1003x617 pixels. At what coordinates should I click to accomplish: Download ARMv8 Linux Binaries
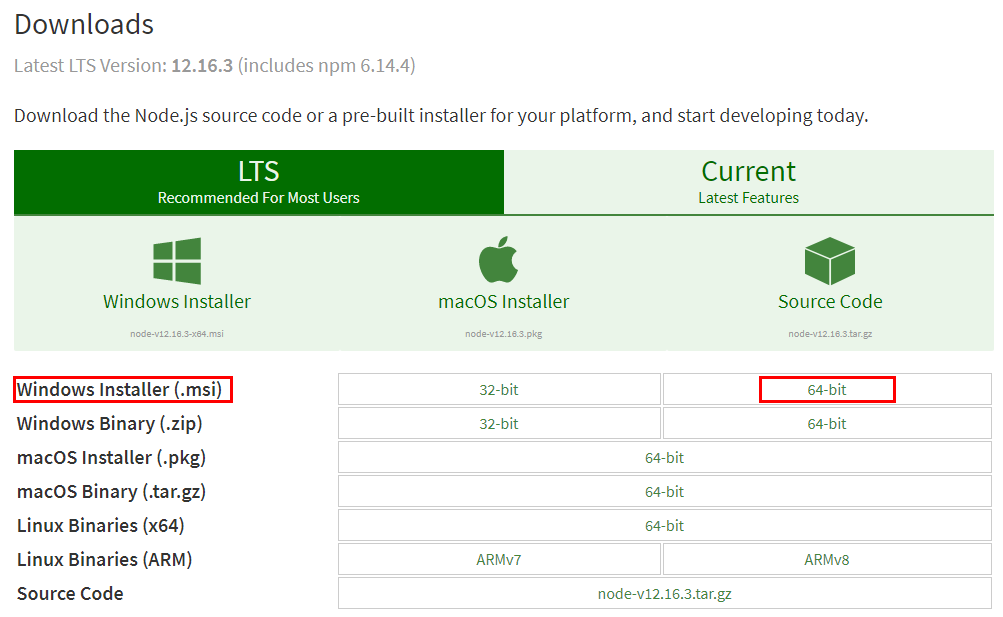point(827,559)
